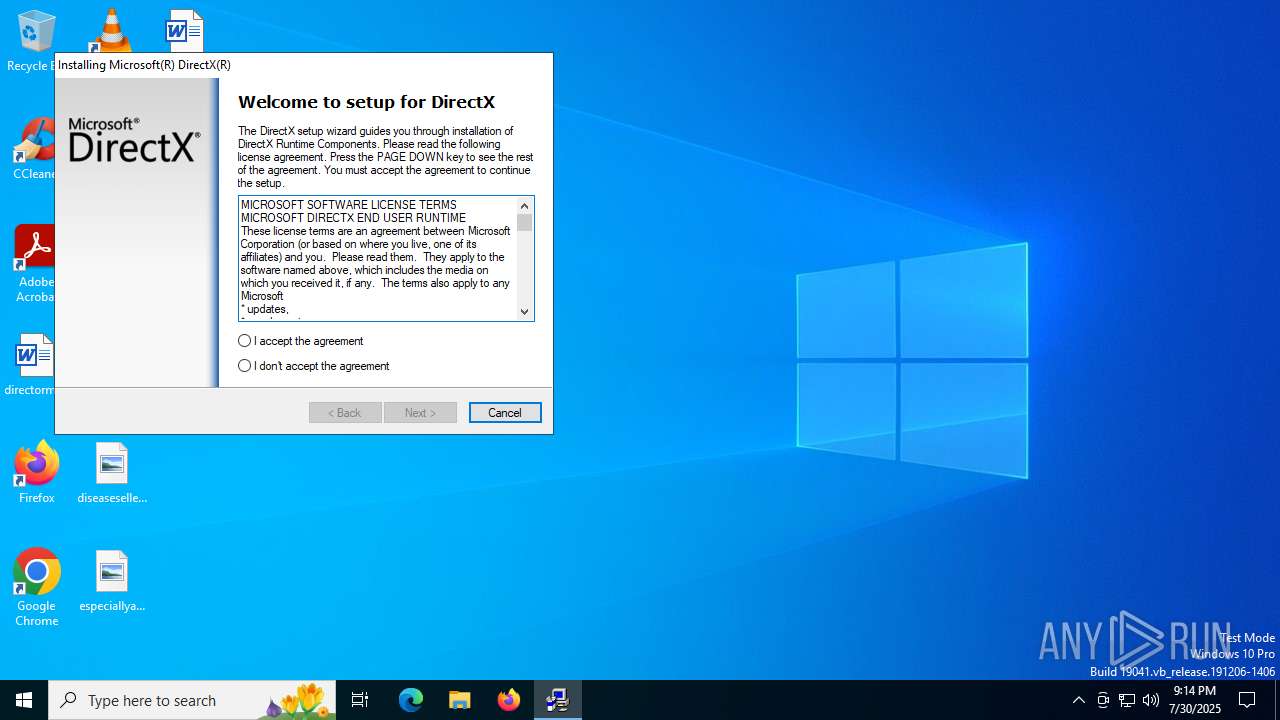The height and width of the screenshot is (720, 1280).
Task: Click the 'Installing Microsoft(R) DirectX(R)' title bar
Action: point(304,65)
